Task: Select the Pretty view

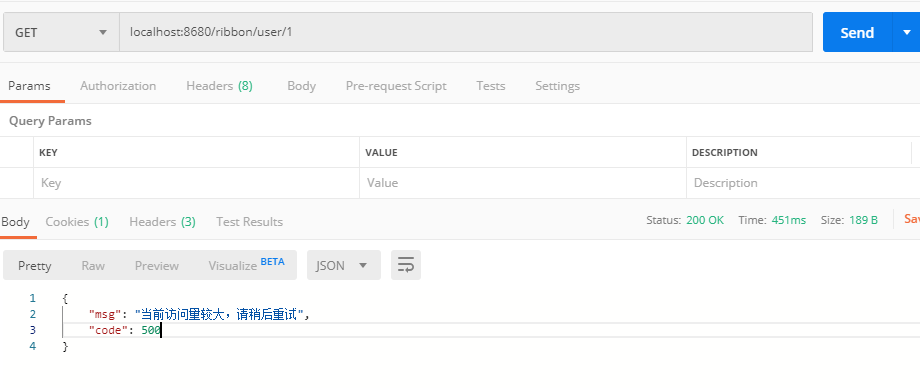Action: coord(35,265)
